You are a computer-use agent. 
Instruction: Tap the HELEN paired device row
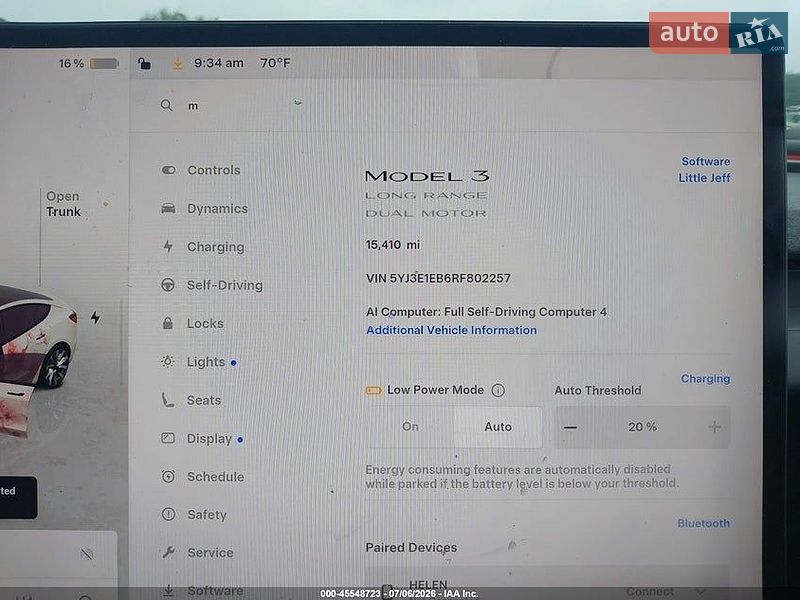[x=547, y=585]
